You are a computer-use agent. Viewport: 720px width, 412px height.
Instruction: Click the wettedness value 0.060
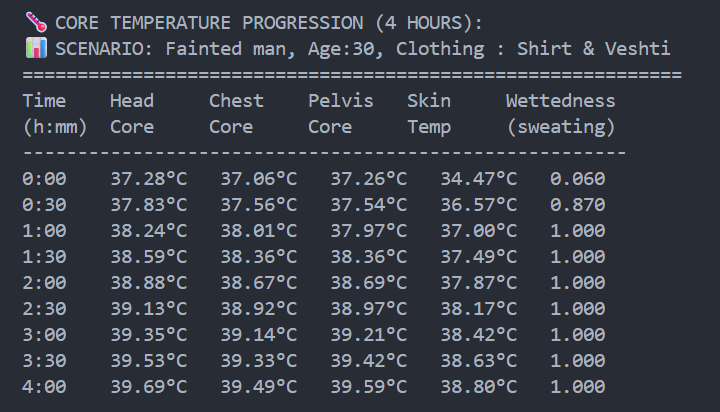click(x=577, y=179)
